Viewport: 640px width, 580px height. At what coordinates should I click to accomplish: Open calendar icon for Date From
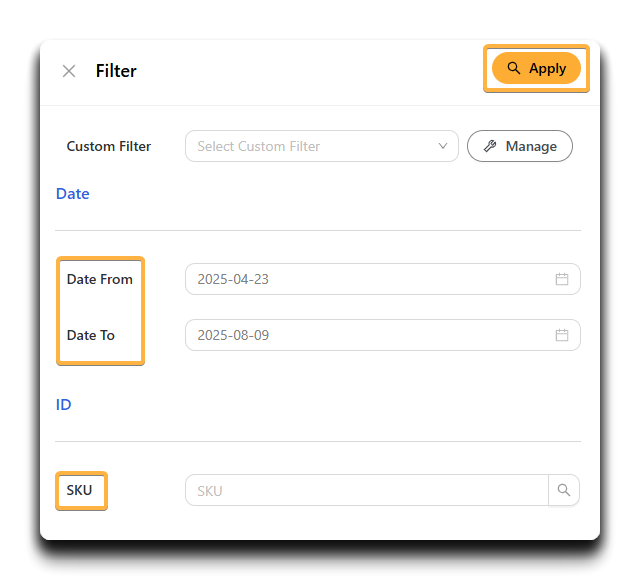click(x=562, y=279)
